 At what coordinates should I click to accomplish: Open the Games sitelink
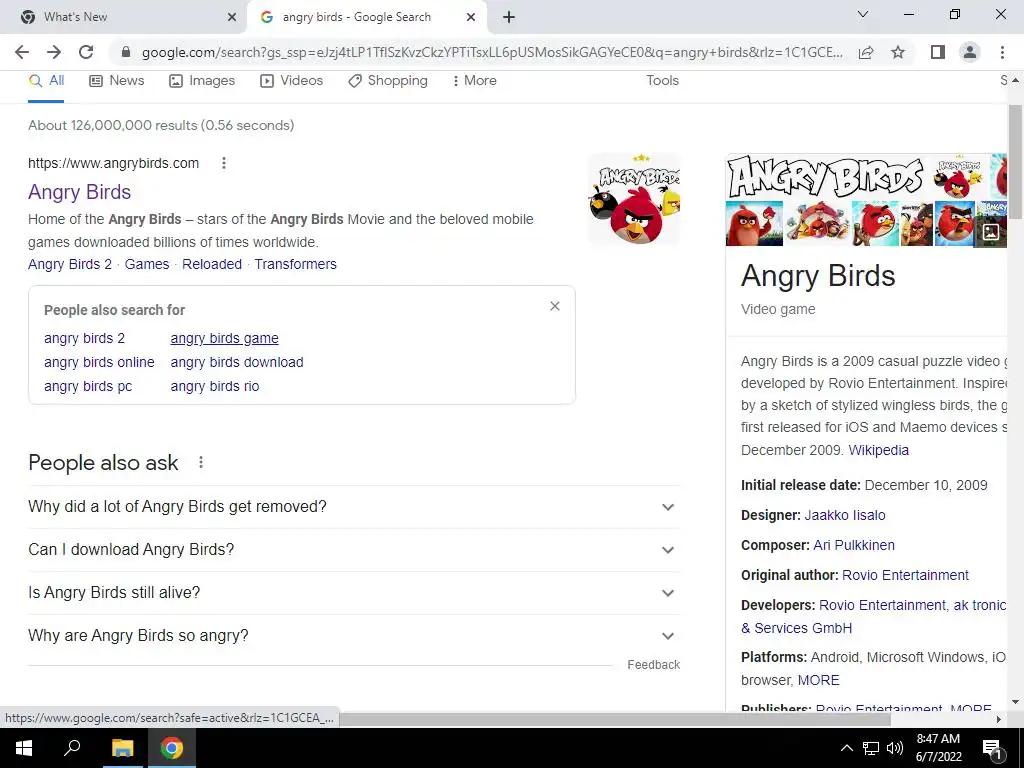pos(147,264)
